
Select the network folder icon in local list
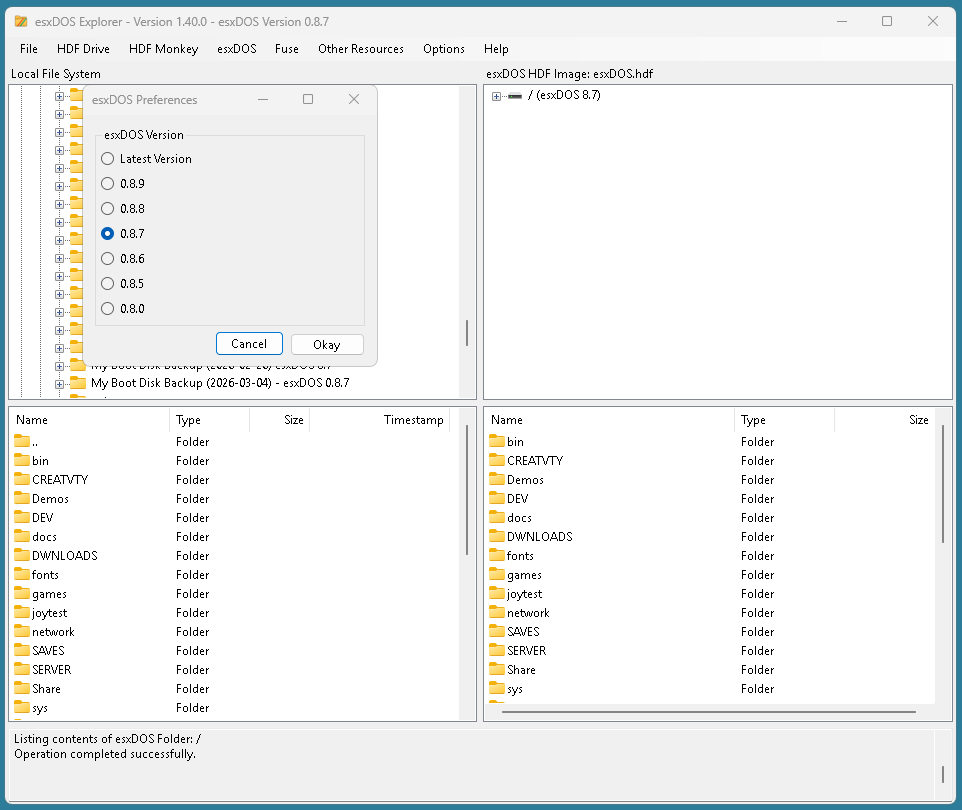coord(22,631)
